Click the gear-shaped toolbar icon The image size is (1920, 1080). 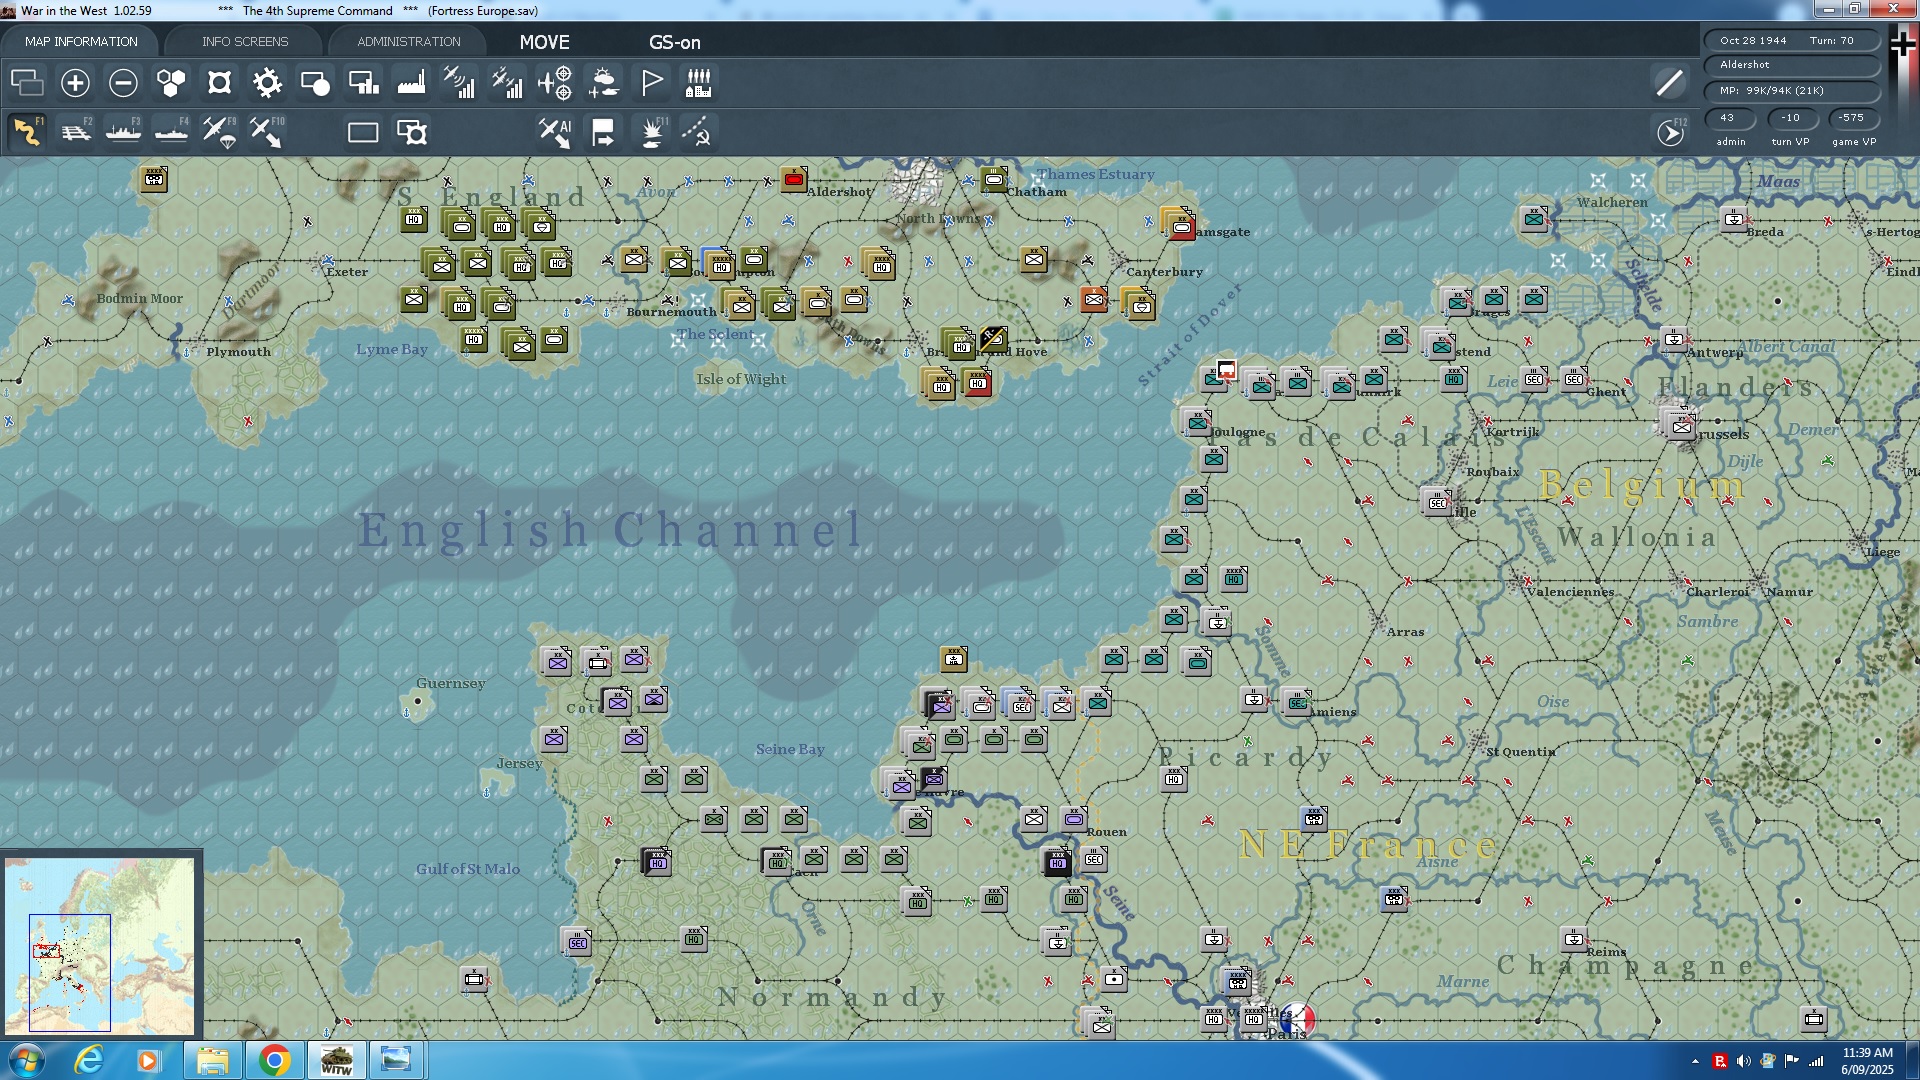click(x=267, y=82)
